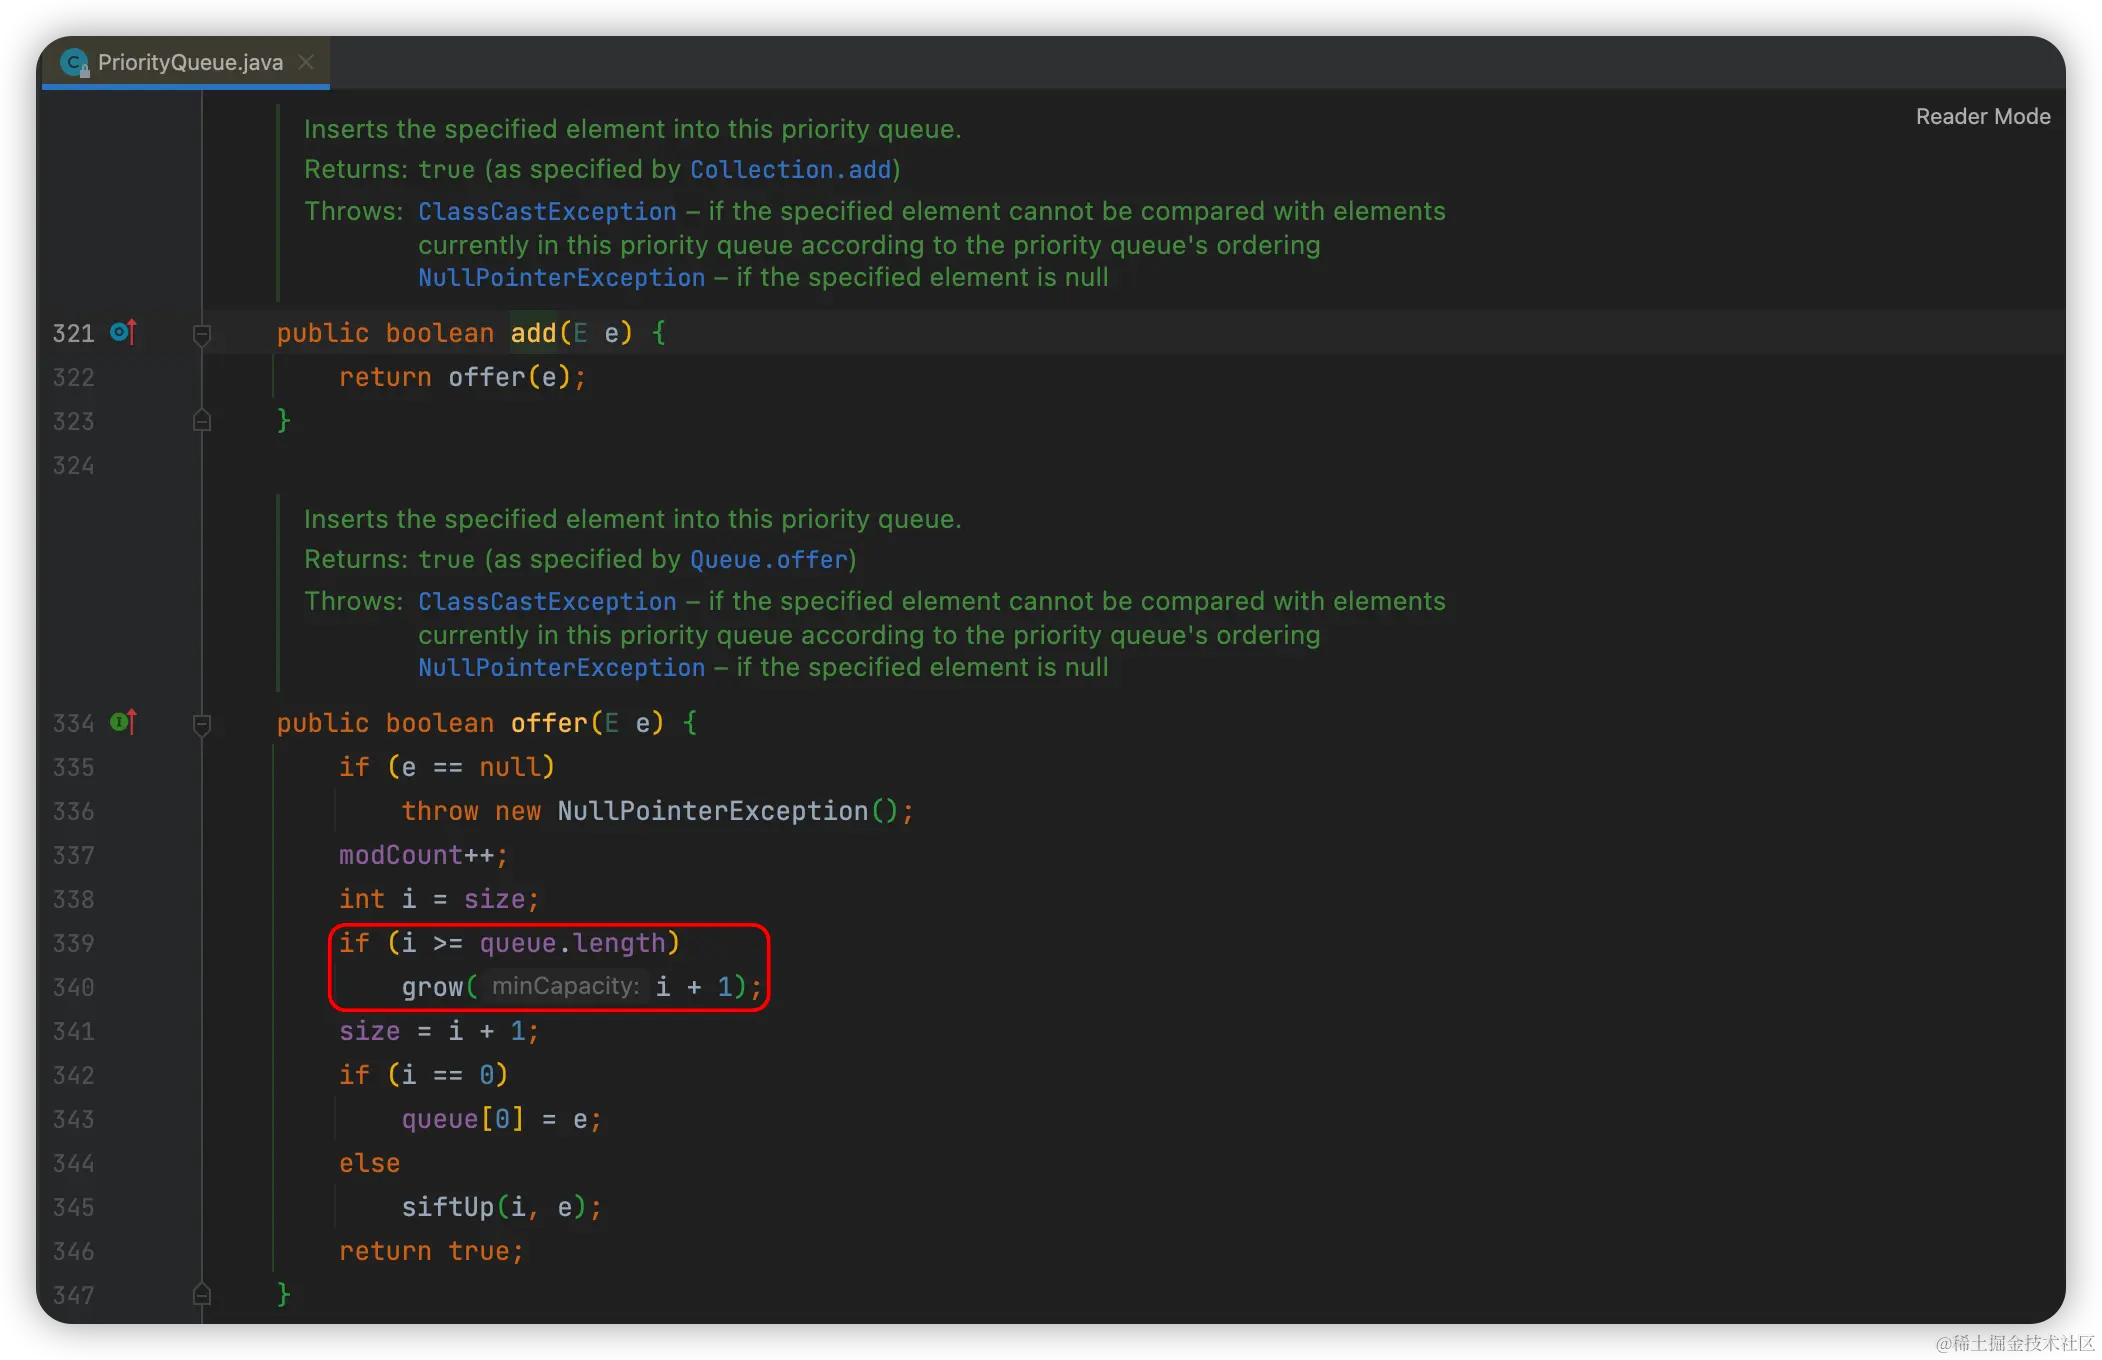Click NullPointerException() constructor on line 336
2102x1360 pixels.
(x=727, y=812)
